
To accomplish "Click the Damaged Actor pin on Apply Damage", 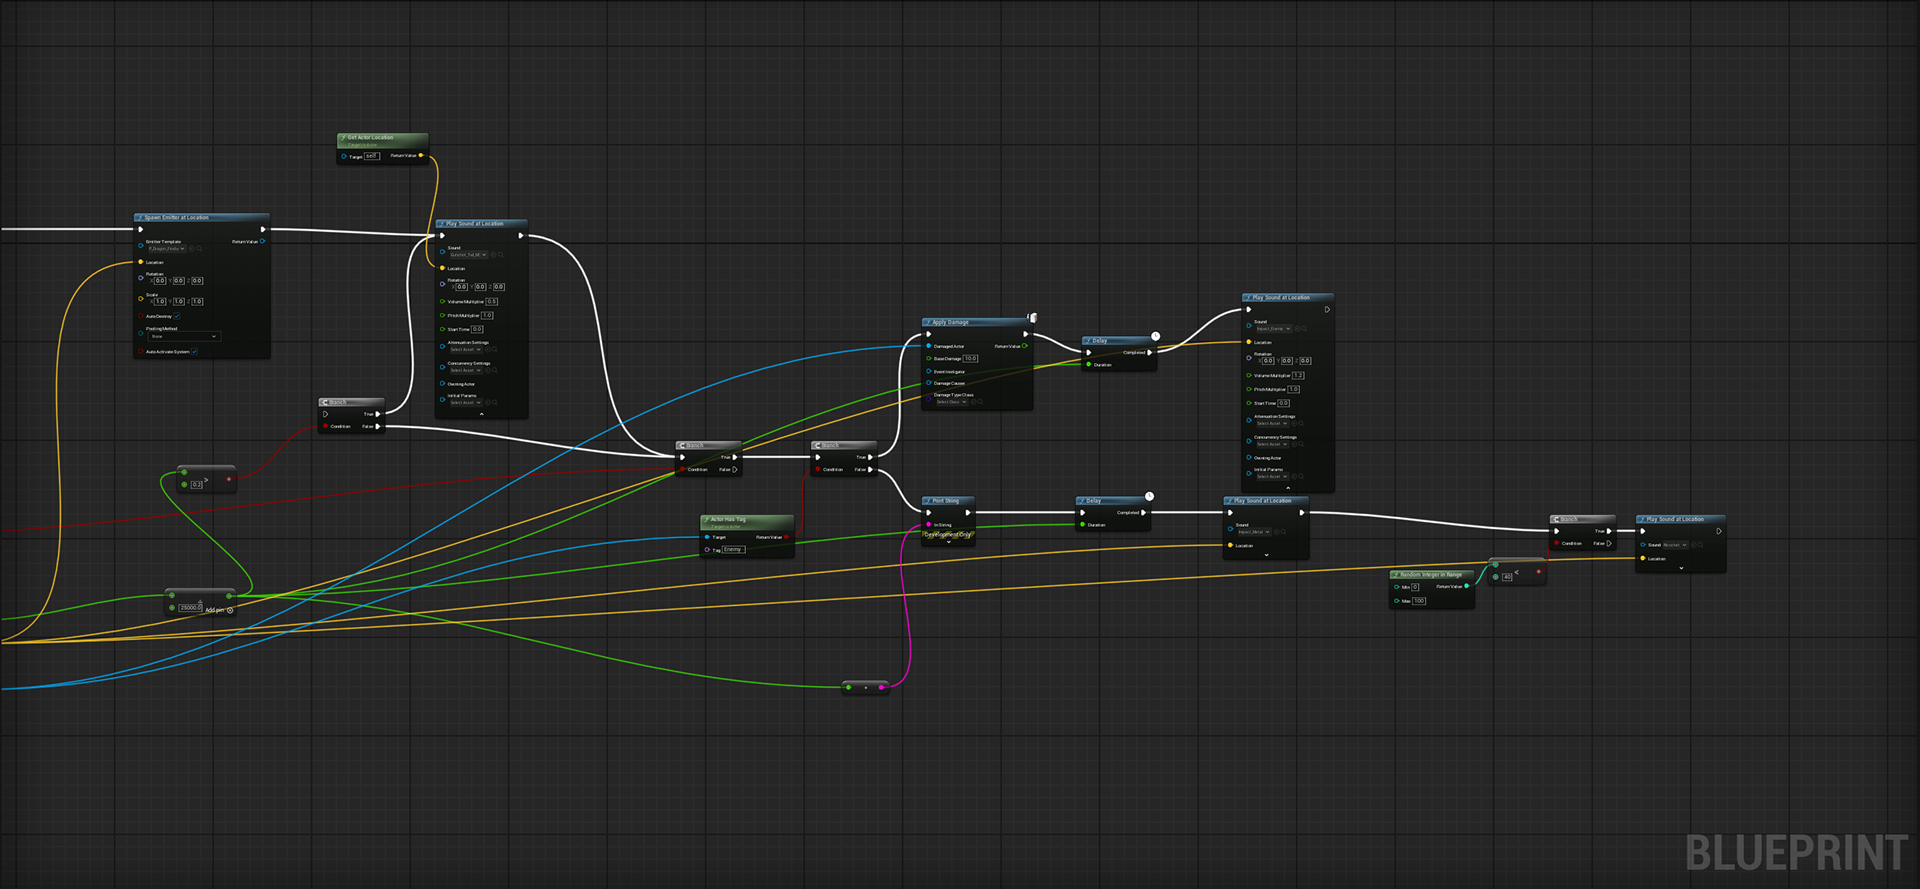I will coord(929,346).
